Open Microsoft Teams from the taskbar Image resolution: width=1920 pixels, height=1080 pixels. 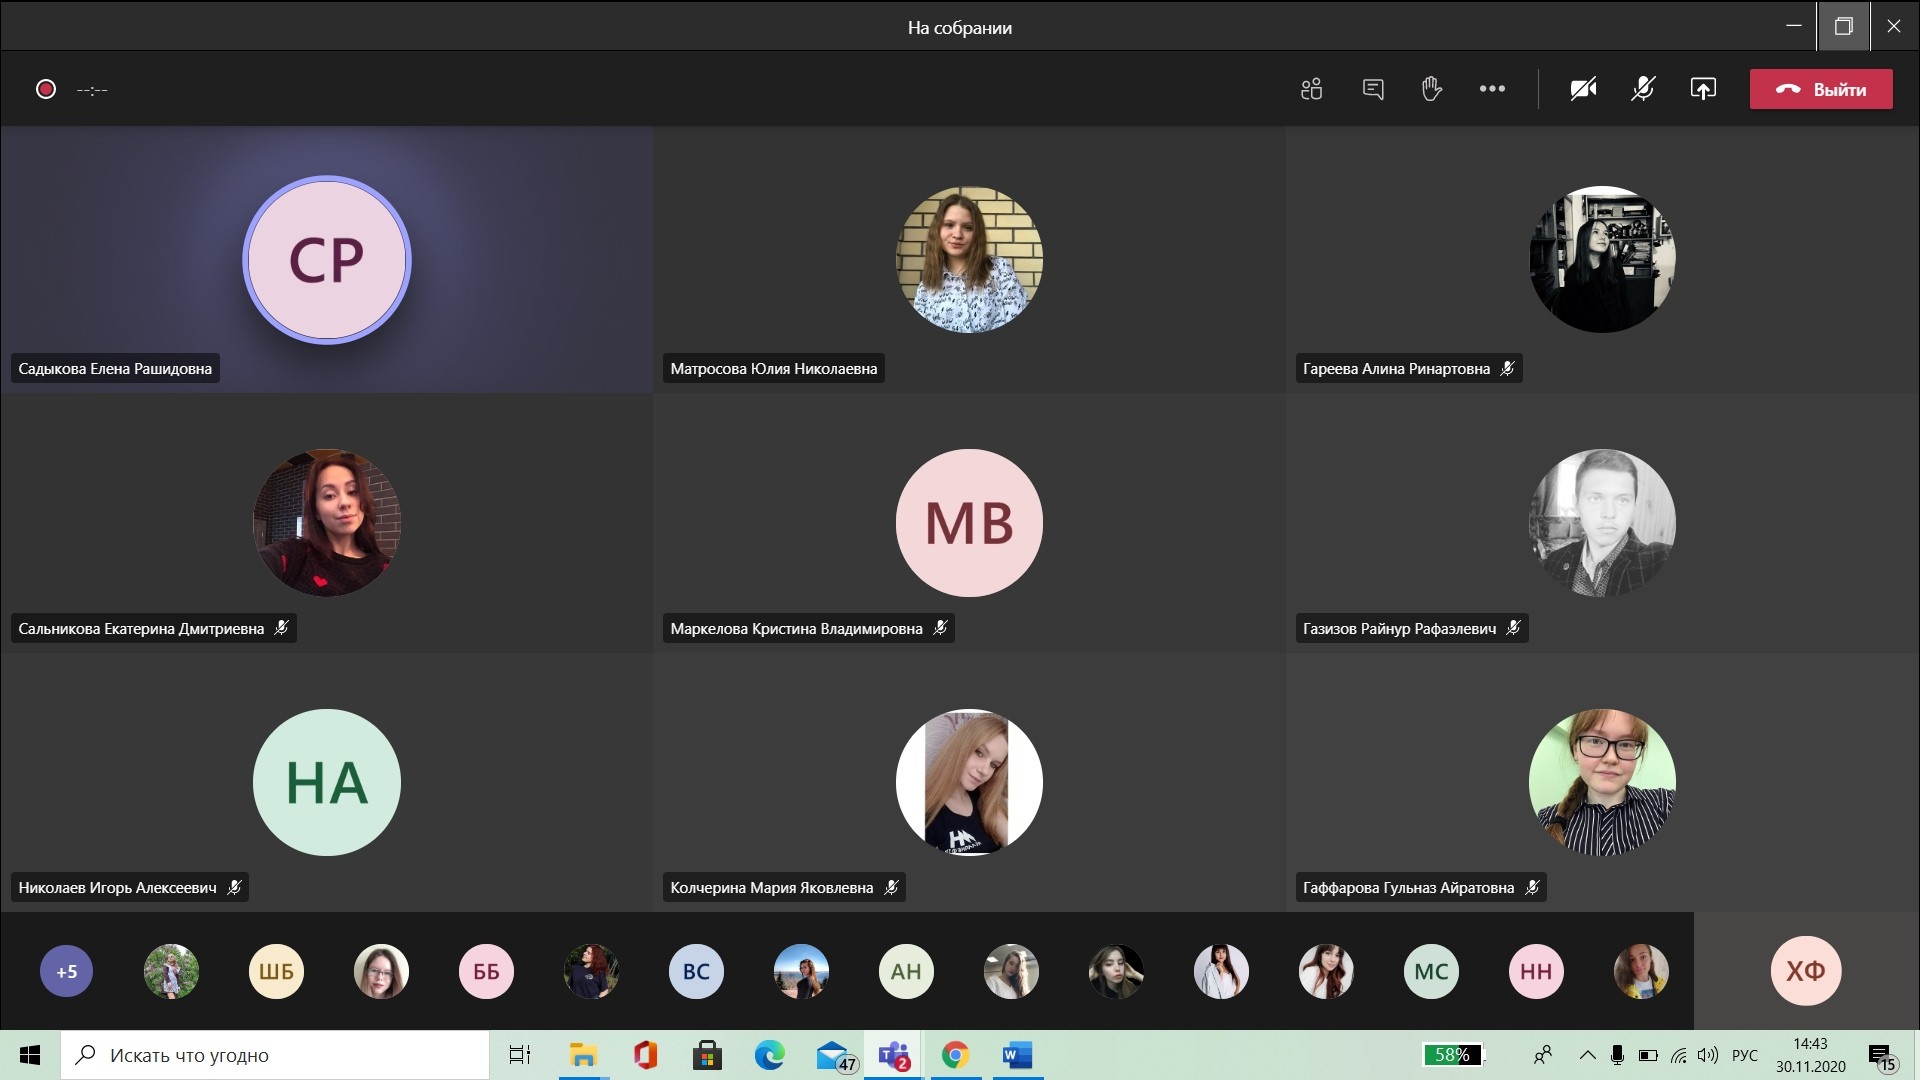(x=893, y=1055)
